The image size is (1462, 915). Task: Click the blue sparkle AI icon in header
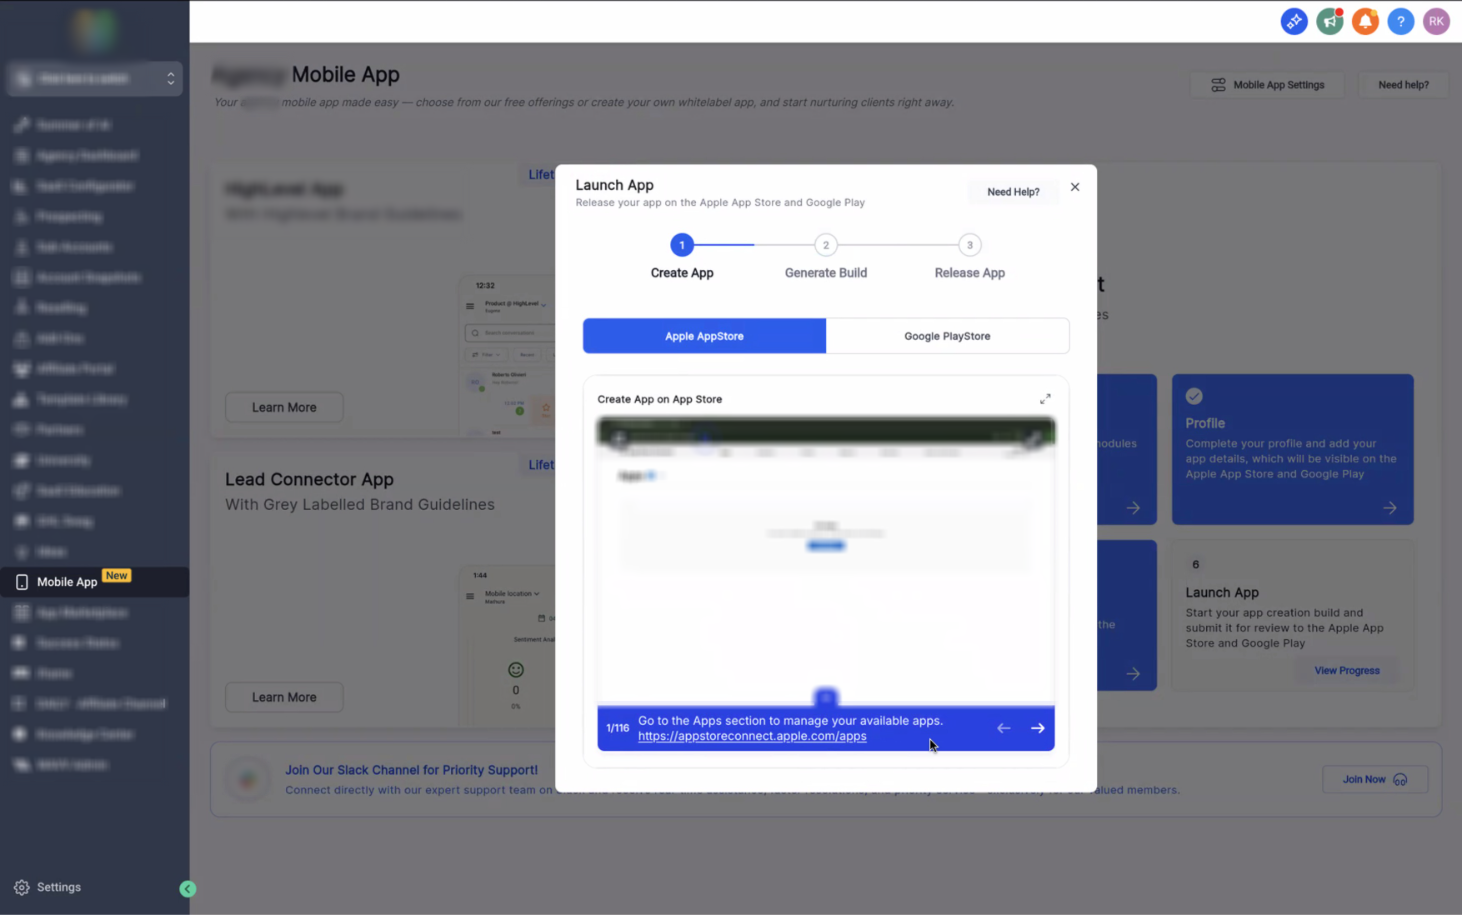coord(1294,21)
